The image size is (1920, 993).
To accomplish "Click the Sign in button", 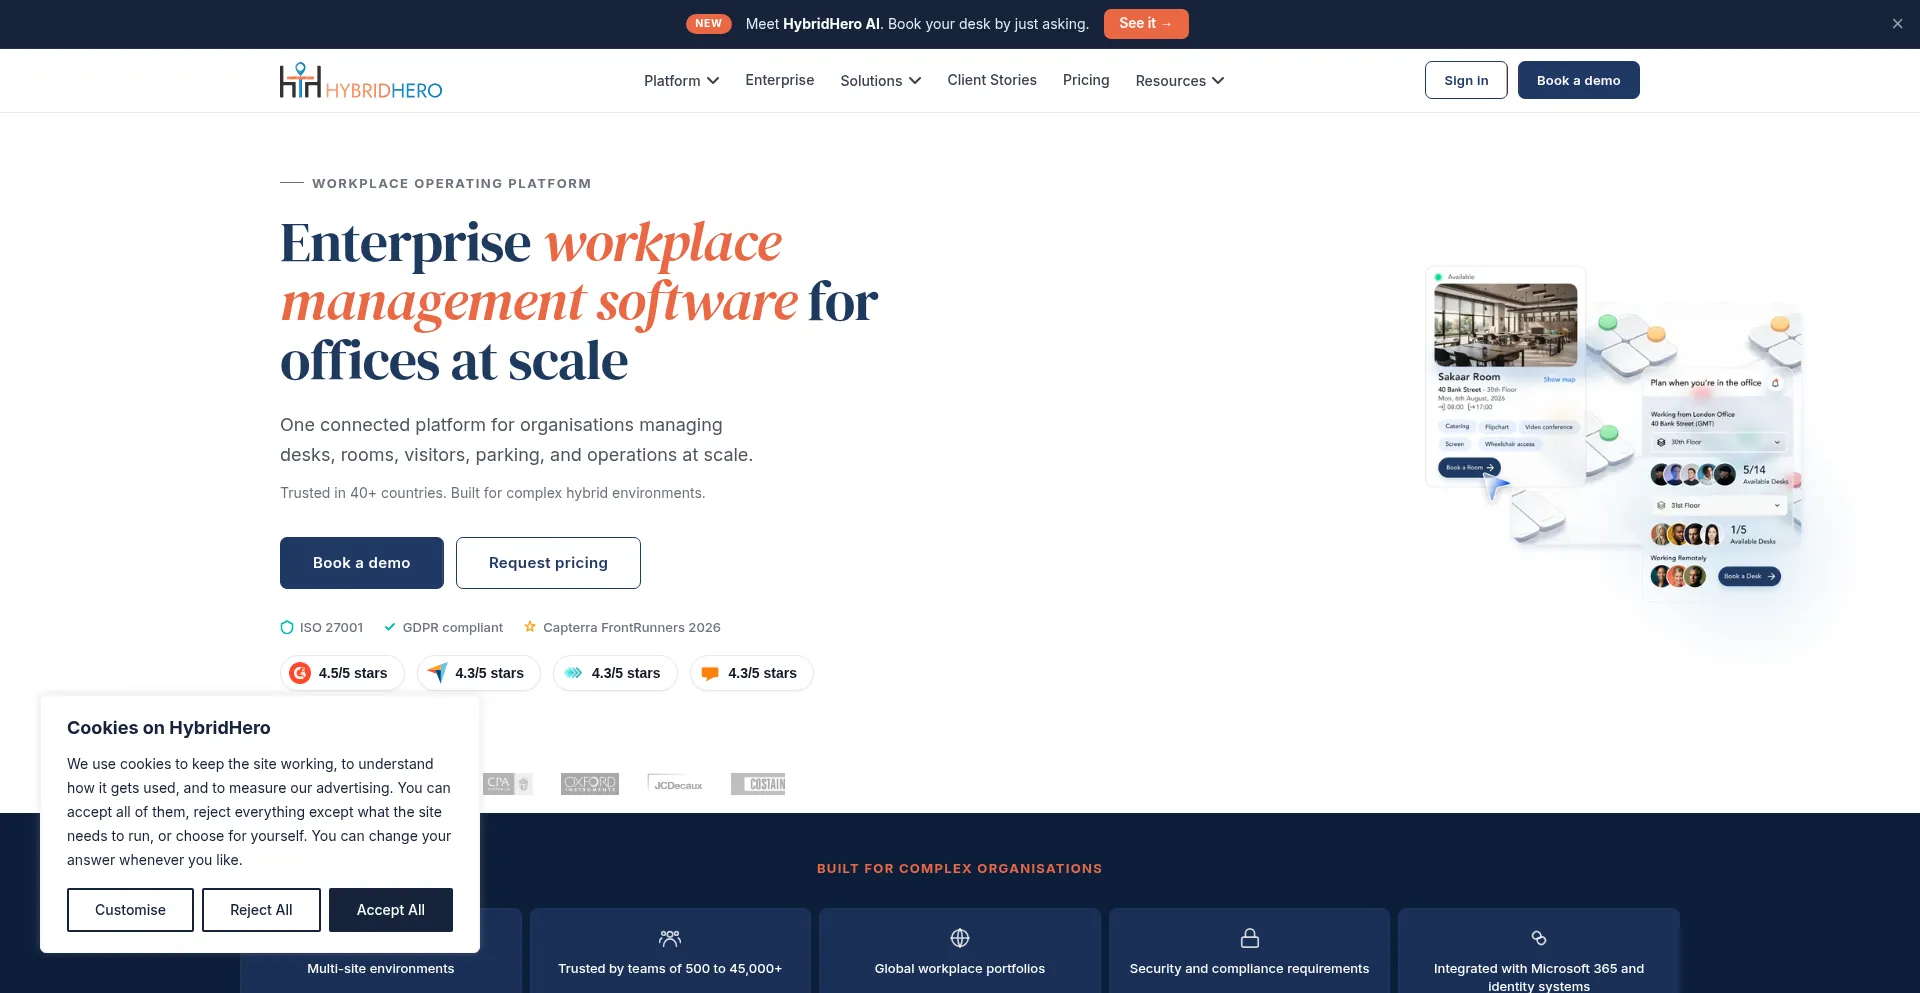I will 1466,80.
